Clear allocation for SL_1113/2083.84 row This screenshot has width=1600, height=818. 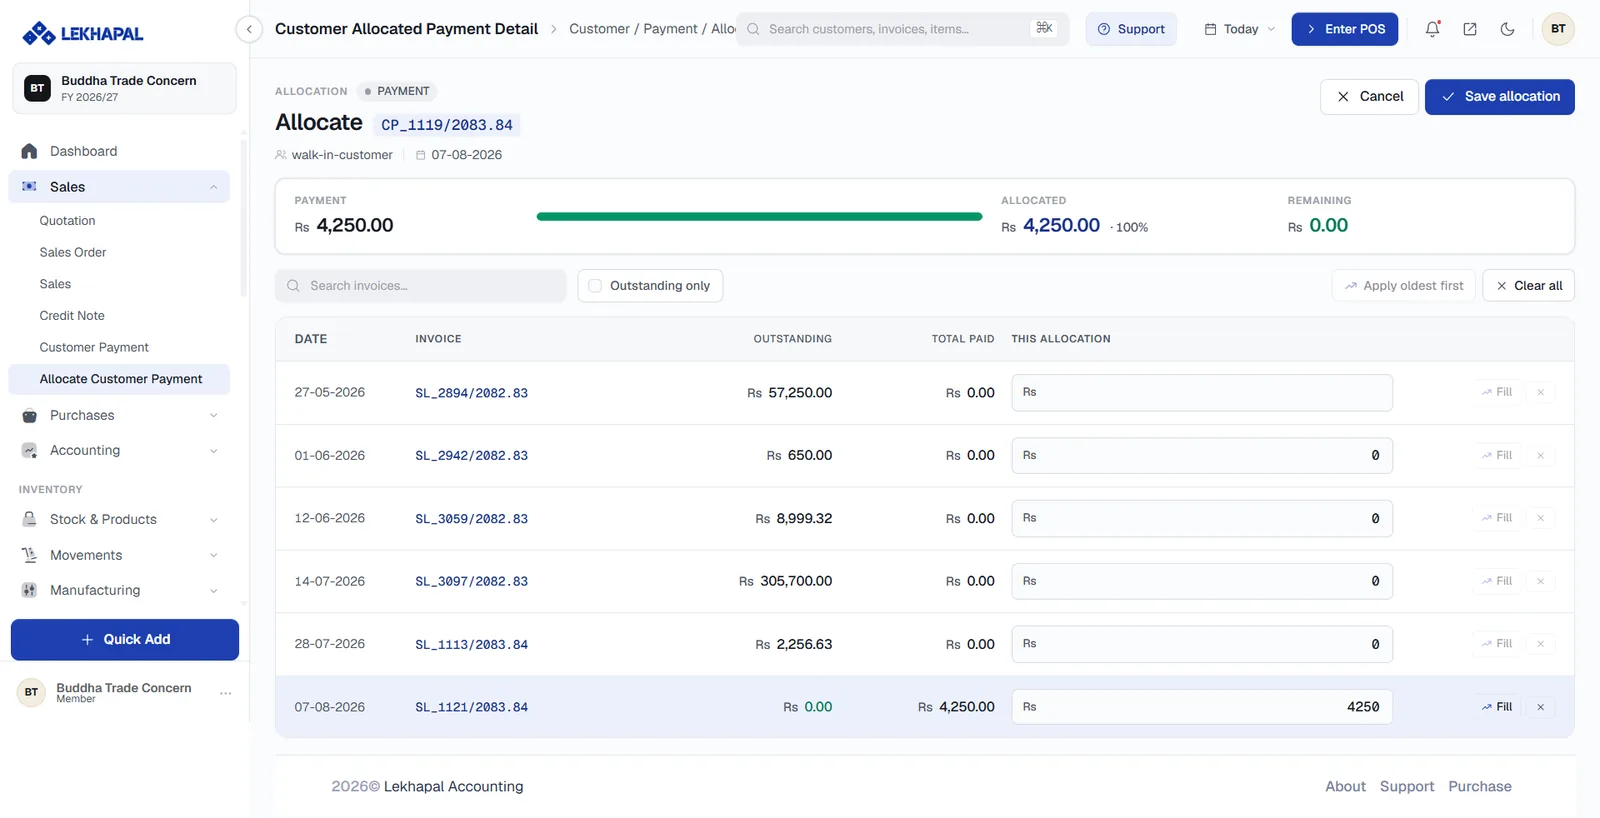click(x=1540, y=644)
